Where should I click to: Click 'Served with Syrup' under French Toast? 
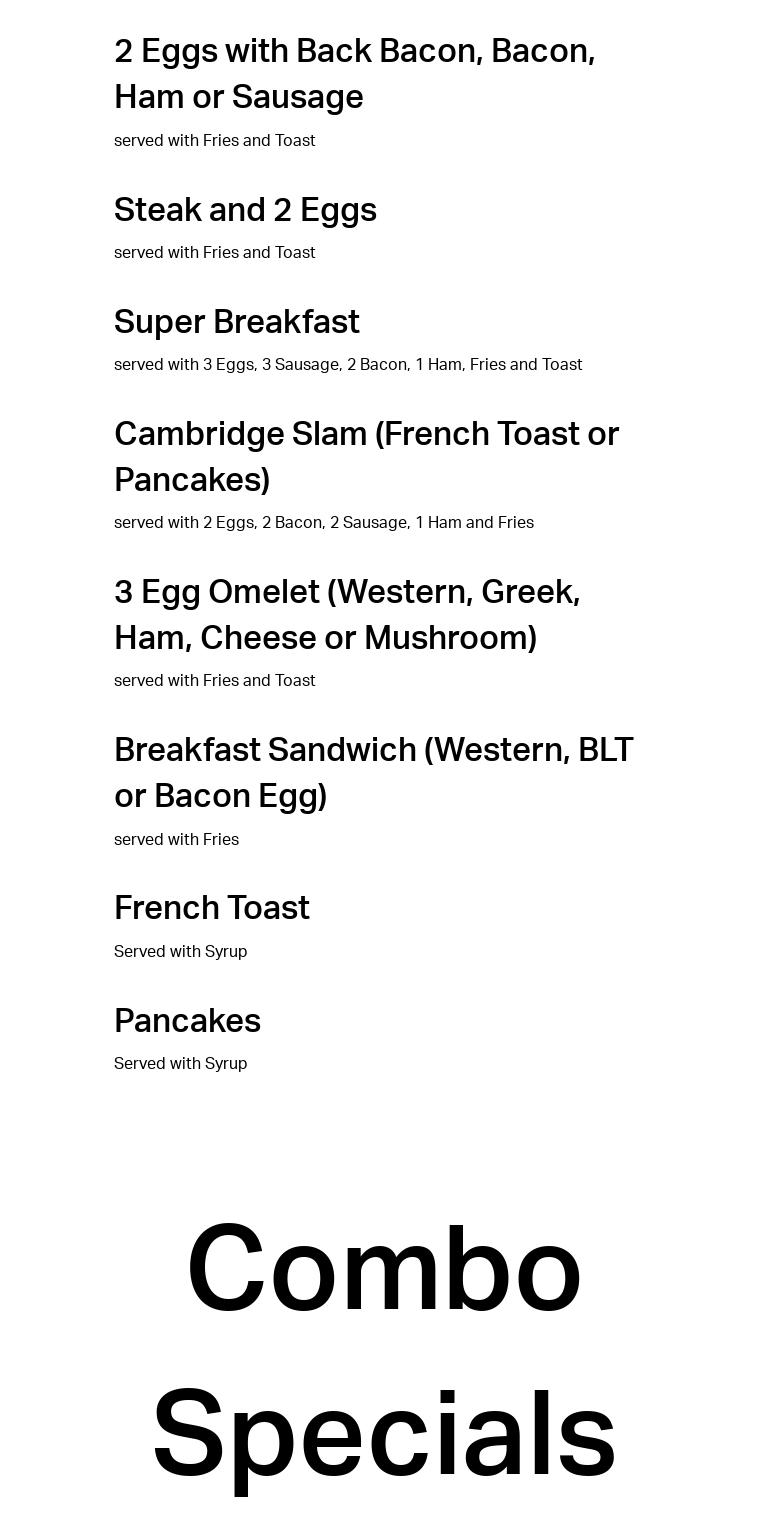(180, 952)
